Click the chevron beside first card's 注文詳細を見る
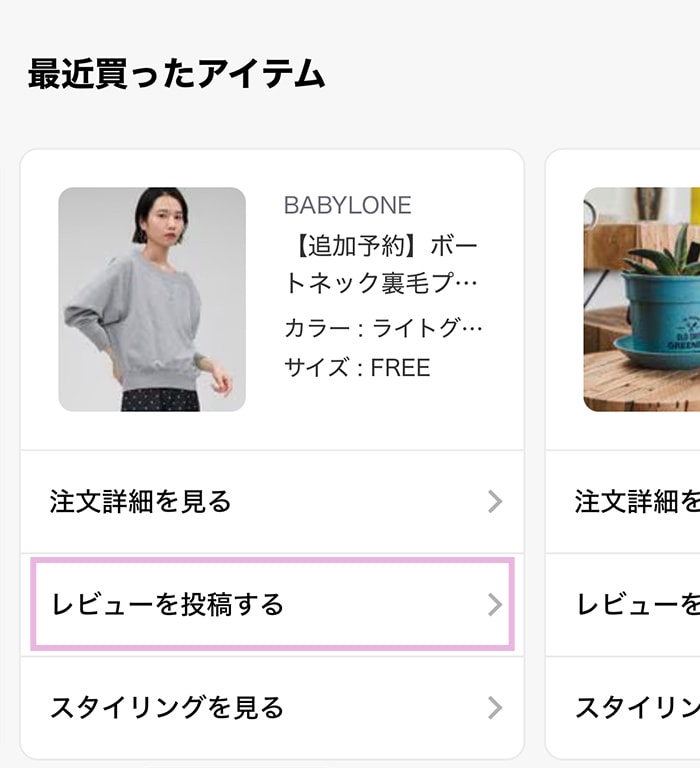 [494, 502]
